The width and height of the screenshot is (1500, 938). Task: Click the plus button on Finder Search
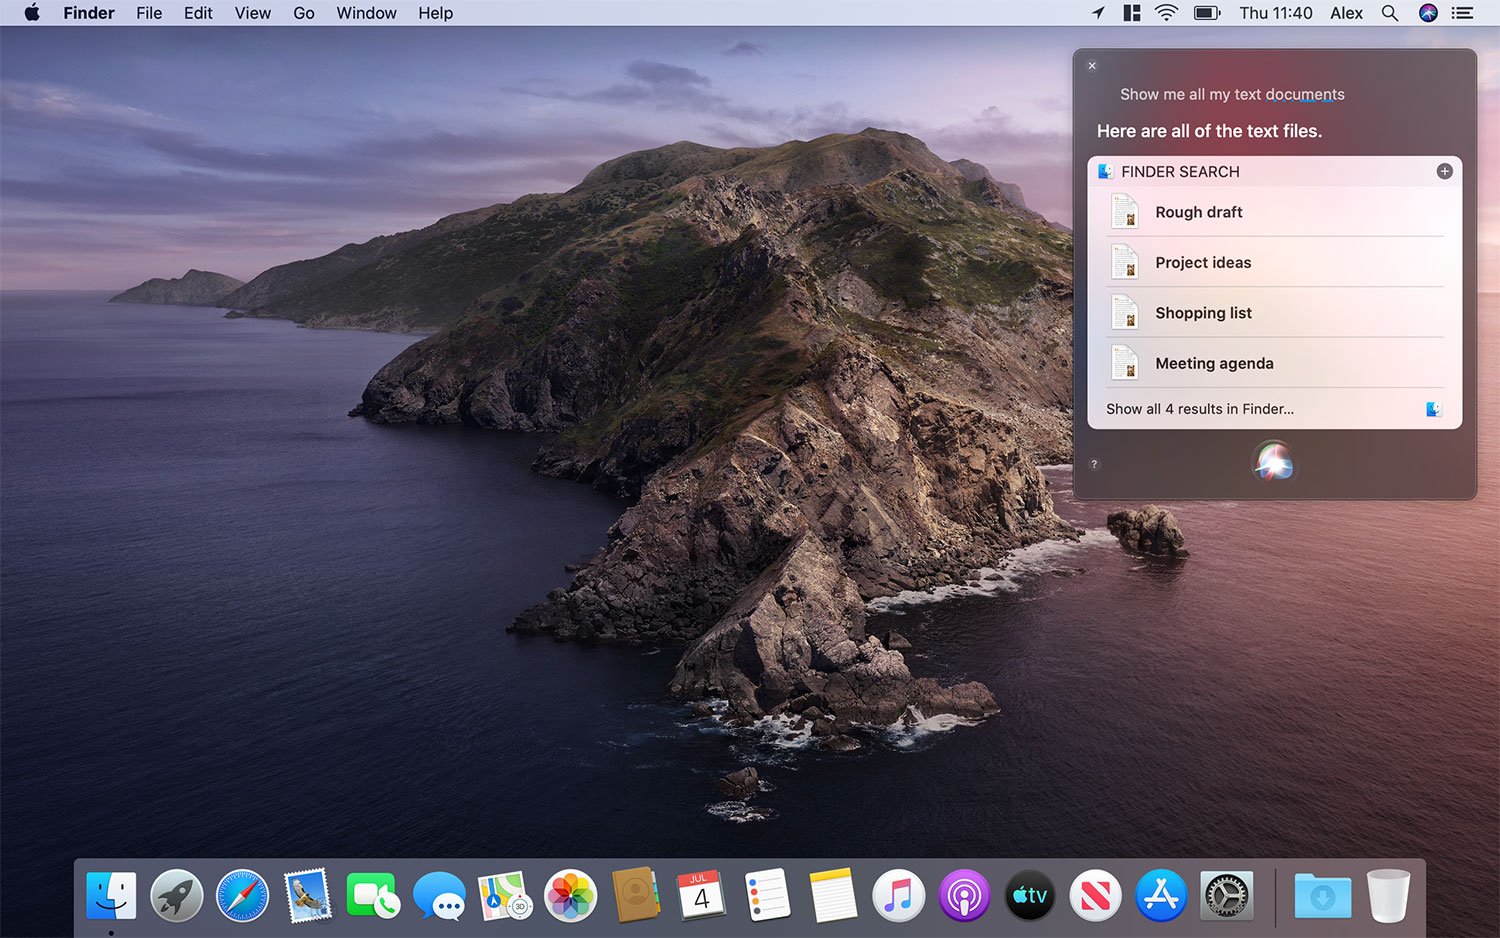point(1444,171)
